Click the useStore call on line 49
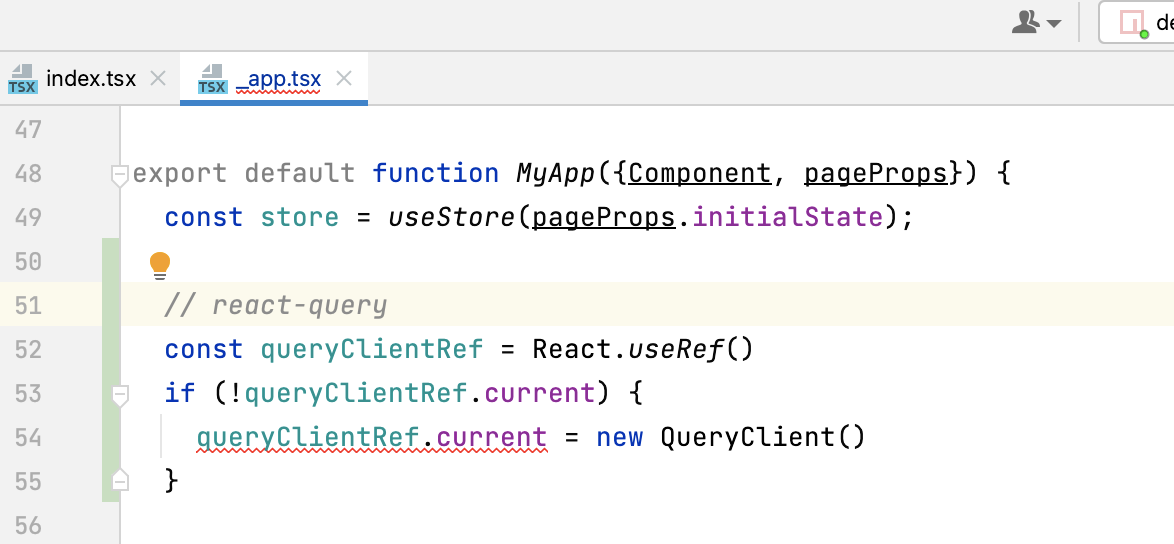Viewport: 1174px width, 544px height. click(x=451, y=218)
